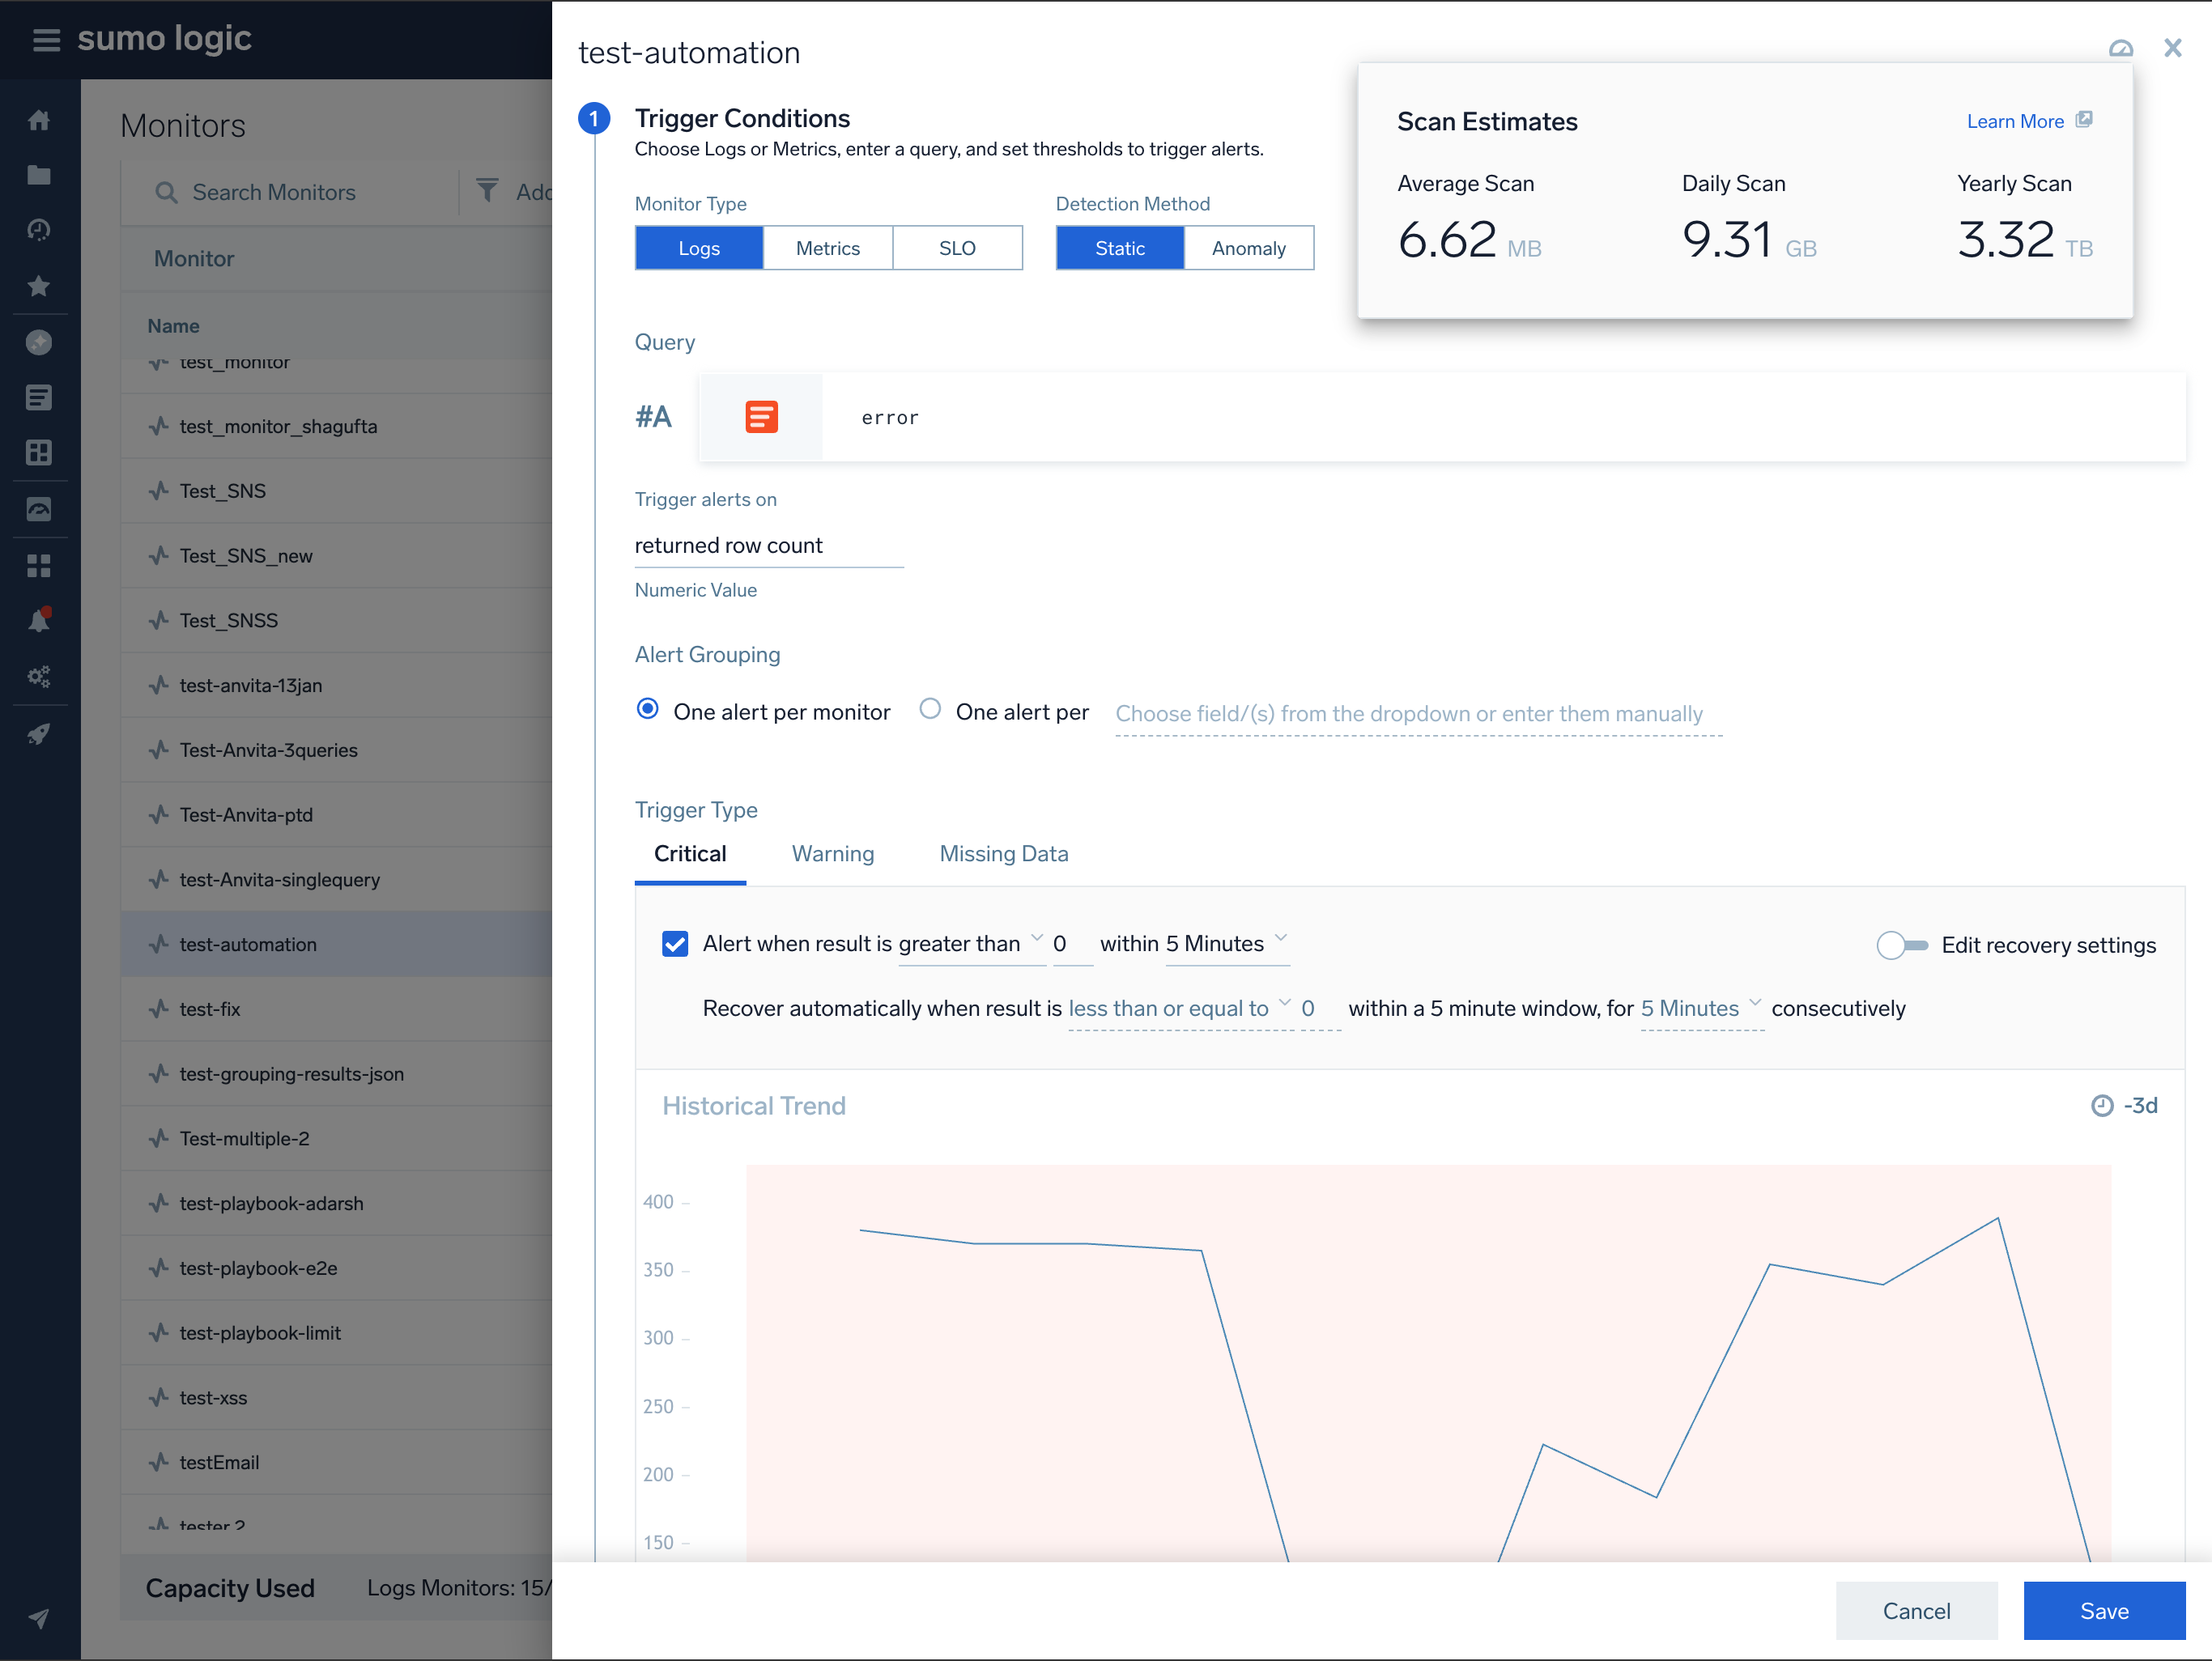This screenshot has height=1661, width=2212.
Task: Toggle Edit recovery settings switch
Action: [1901, 945]
